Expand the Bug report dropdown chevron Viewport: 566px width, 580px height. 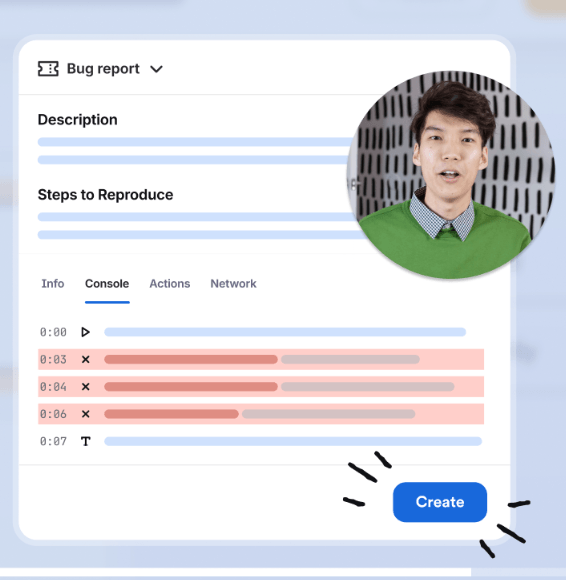click(x=156, y=69)
